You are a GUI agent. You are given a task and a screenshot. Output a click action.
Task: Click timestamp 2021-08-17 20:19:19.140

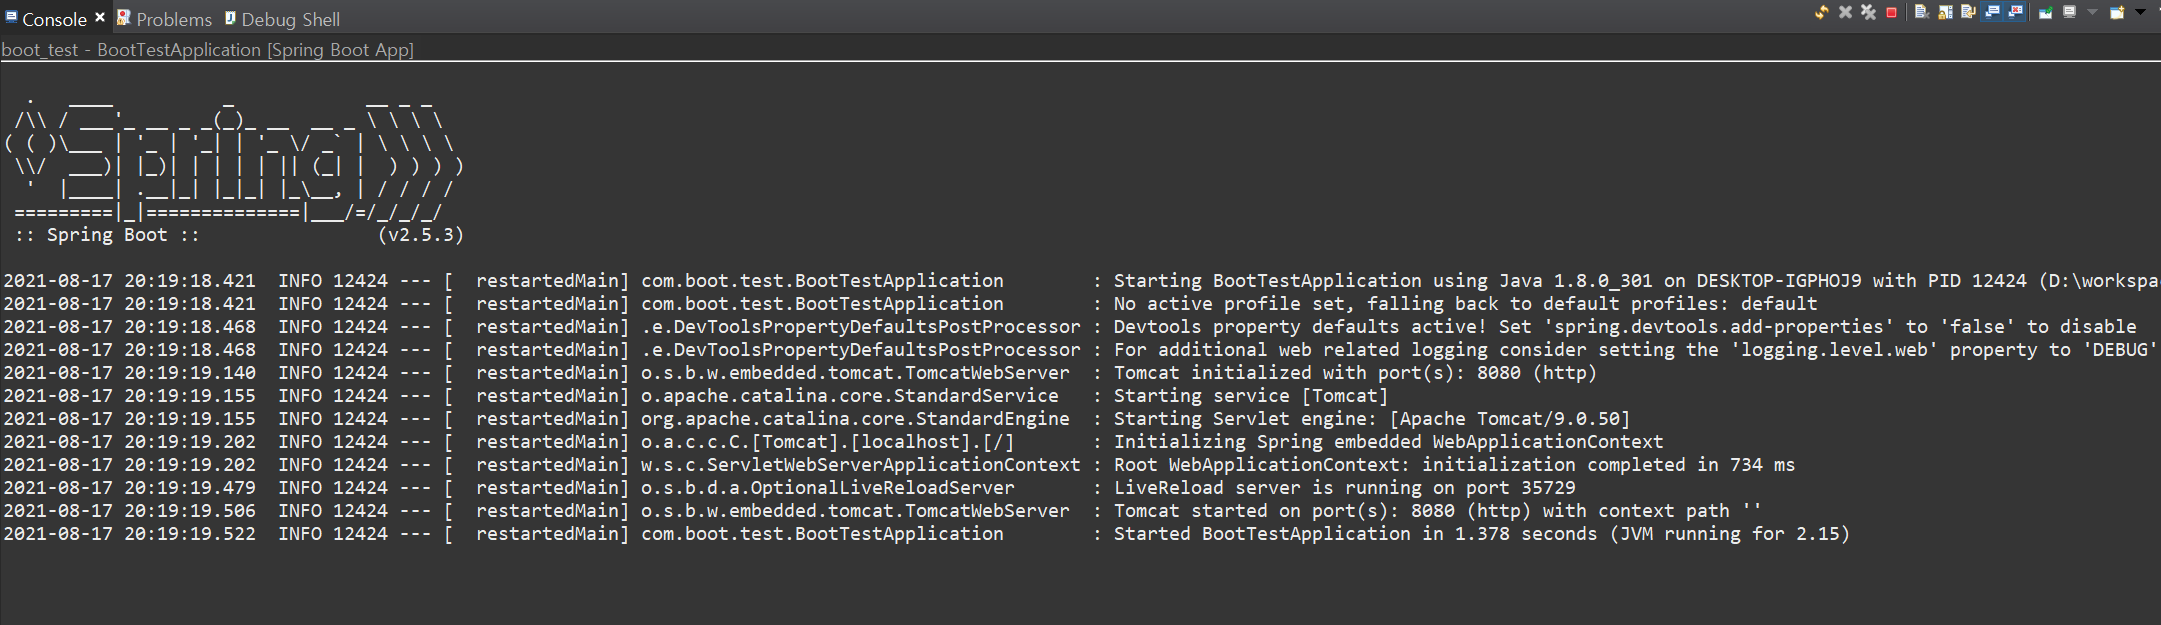[129, 373]
